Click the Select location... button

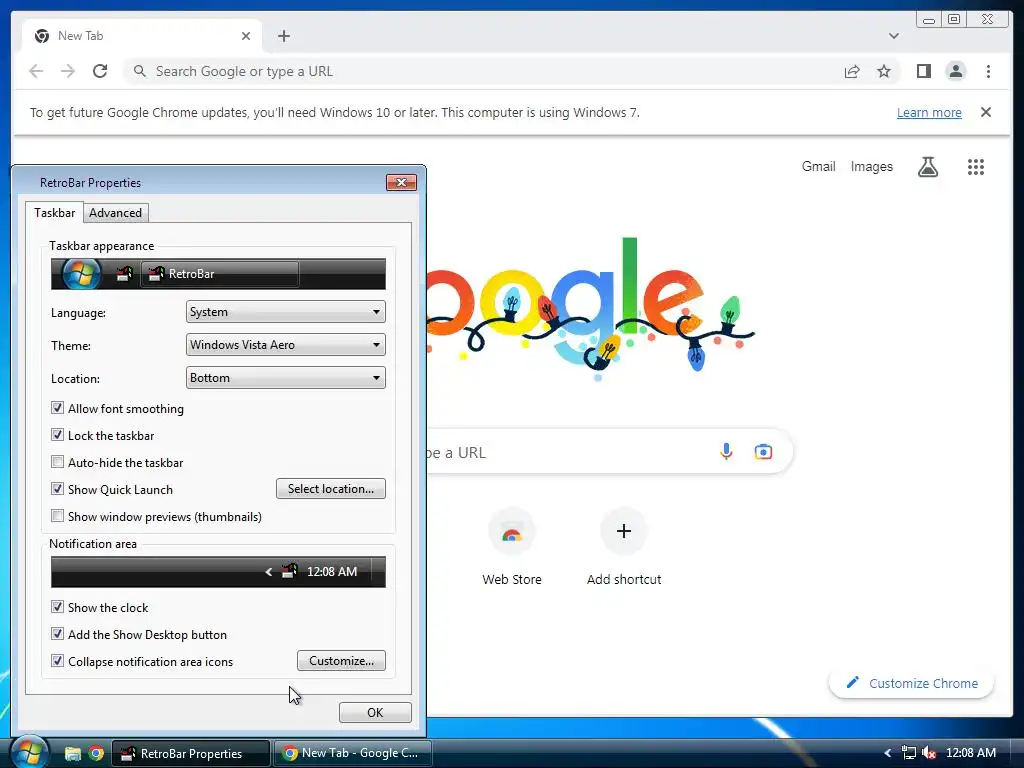point(330,488)
